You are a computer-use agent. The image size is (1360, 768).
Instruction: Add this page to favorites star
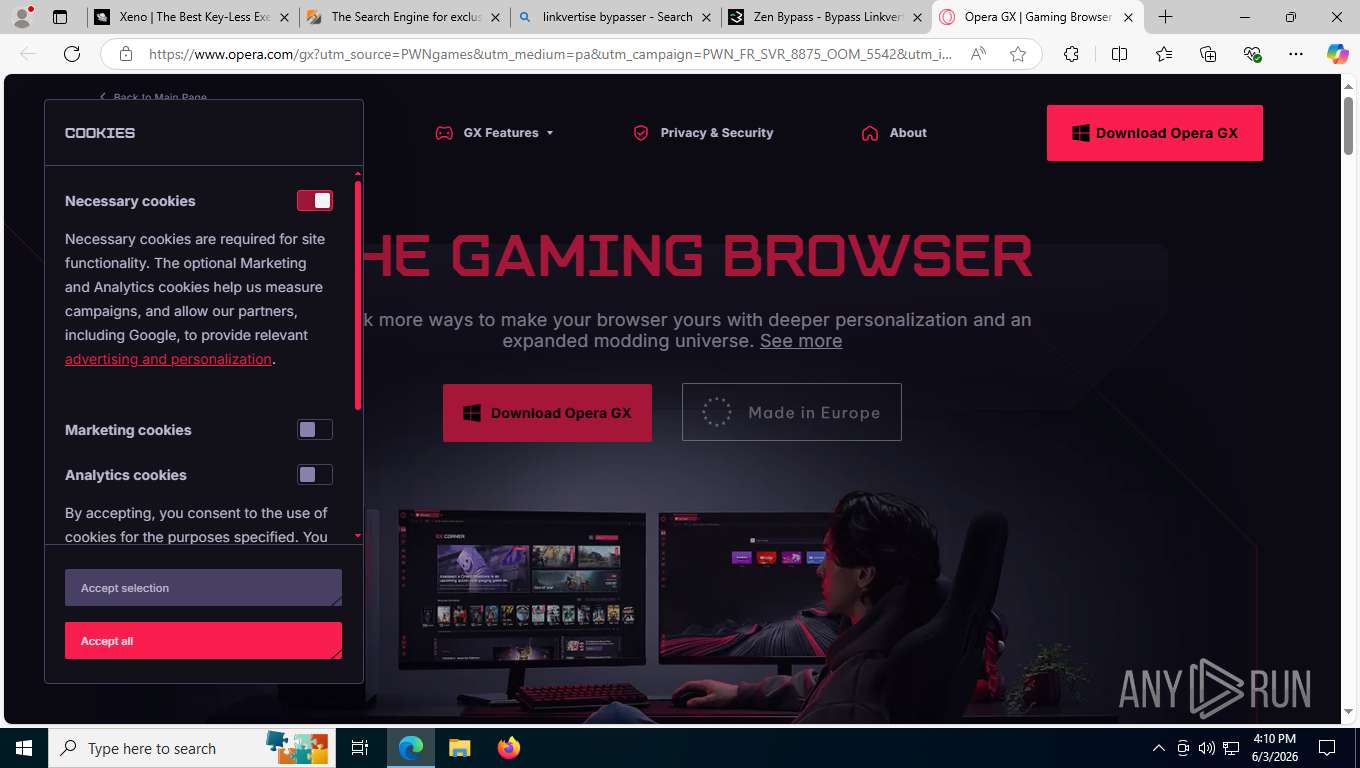coord(1018,54)
